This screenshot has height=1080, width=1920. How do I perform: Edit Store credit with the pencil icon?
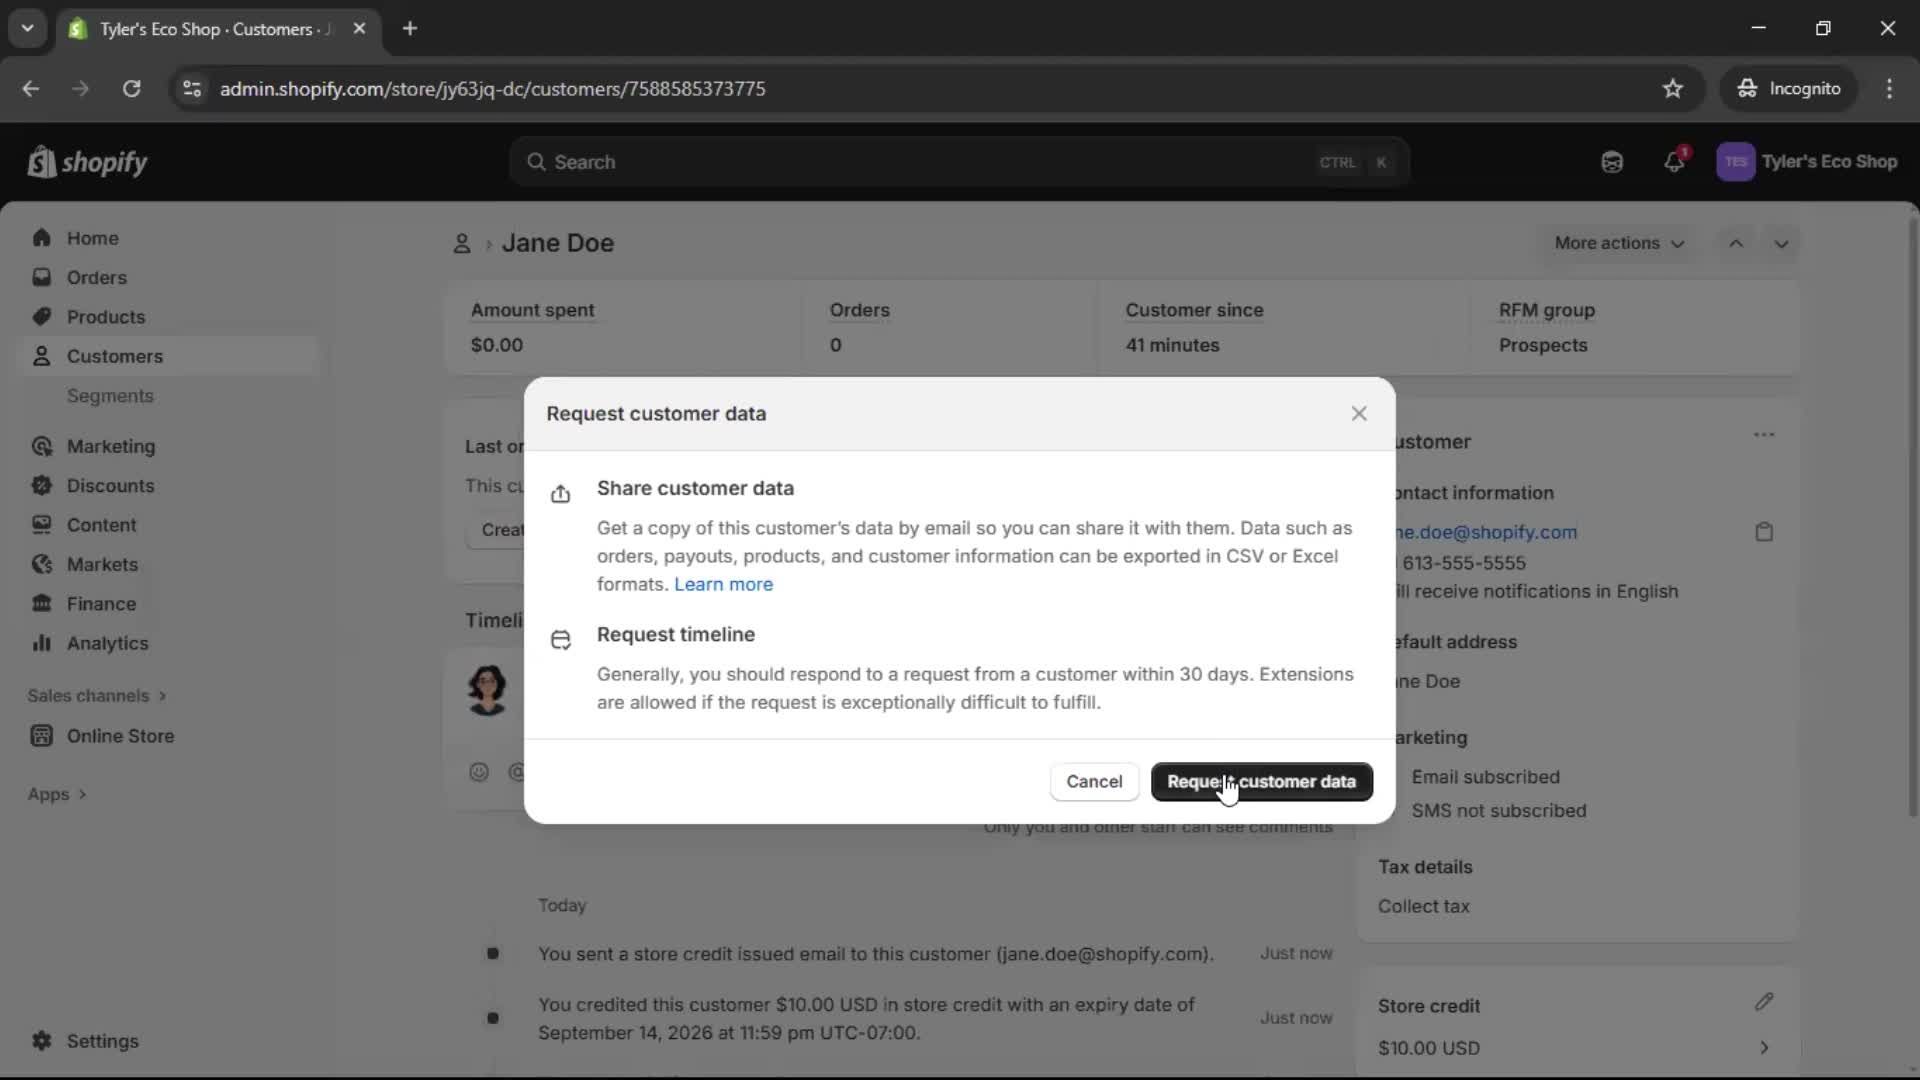[x=1765, y=1002]
